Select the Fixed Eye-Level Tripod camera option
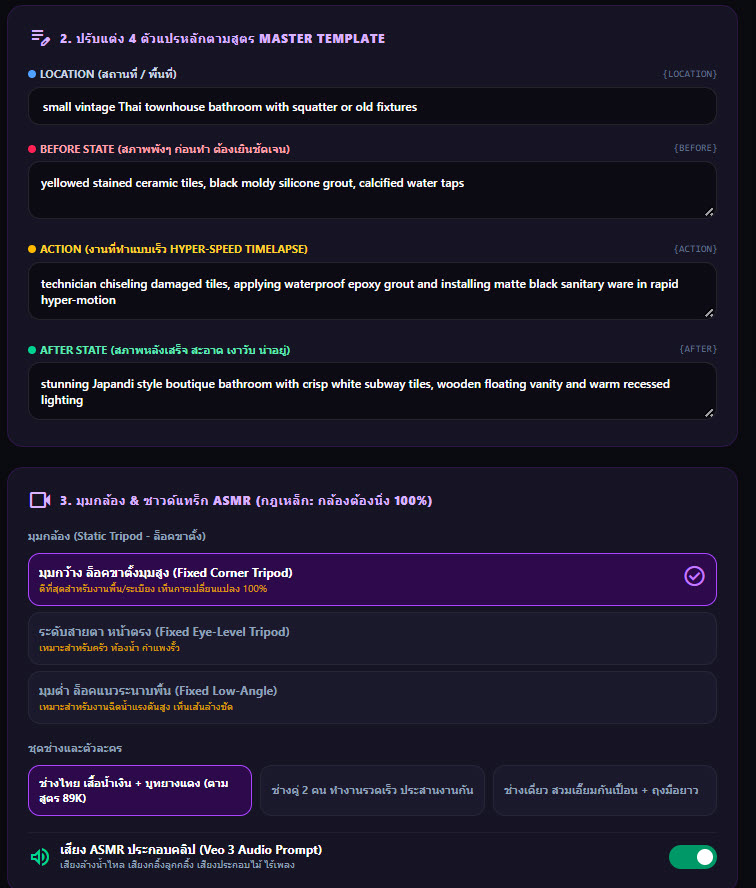The width and height of the screenshot is (756, 888). click(x=372, y=638)
